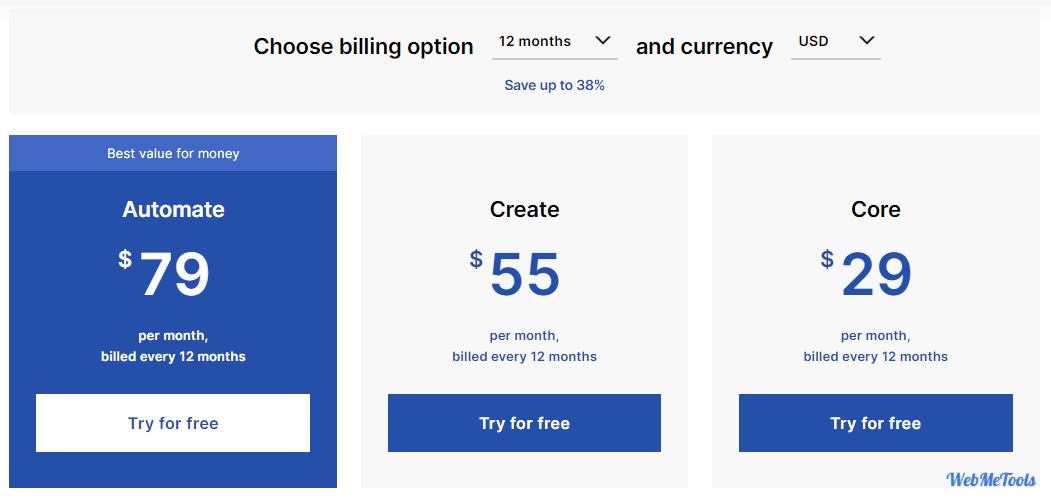Viewport: 1051px width, 499px height.
Task: Click the $29 Core price
Action: [x=866, y=274]
